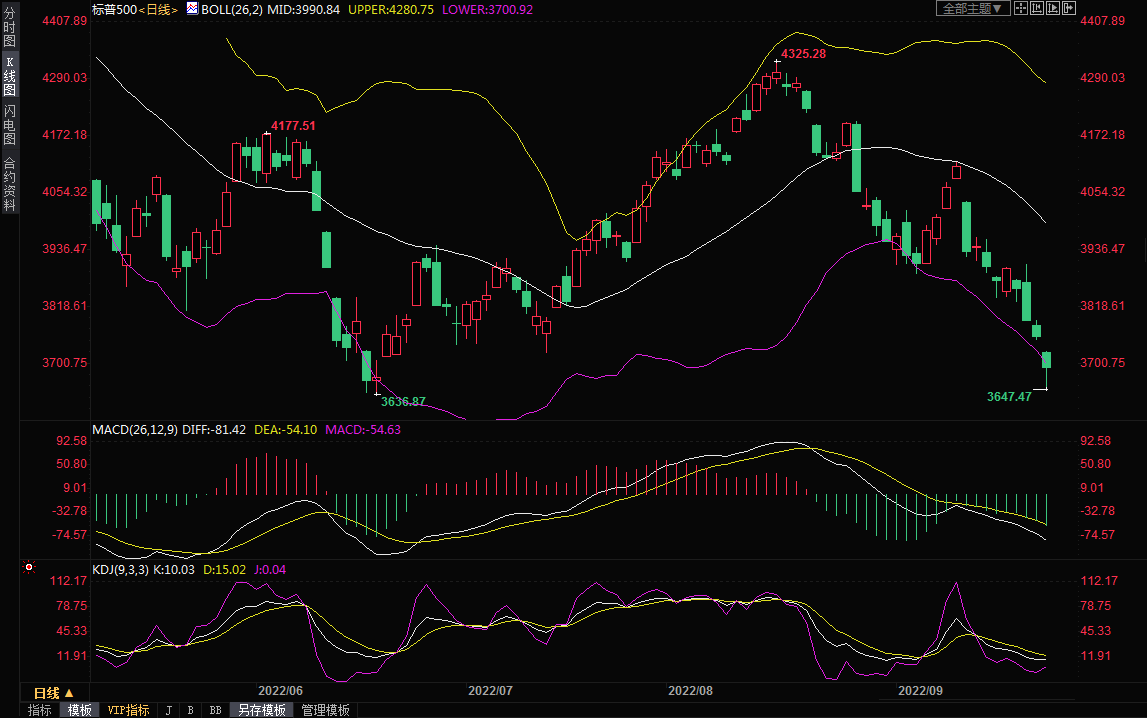Viewport: 1147px width, 718px height.
Task: Open the 闪电图 sidebar tab
Action: click(x=9, y=124)
